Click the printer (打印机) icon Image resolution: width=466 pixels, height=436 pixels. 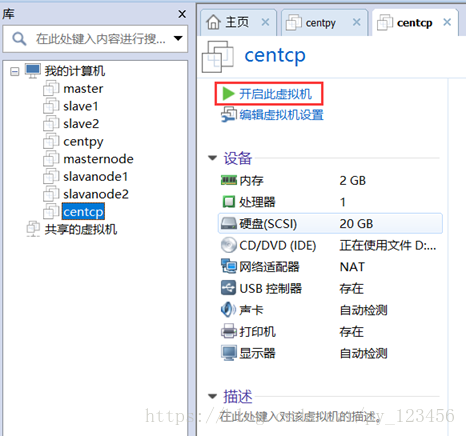(229, 331)
